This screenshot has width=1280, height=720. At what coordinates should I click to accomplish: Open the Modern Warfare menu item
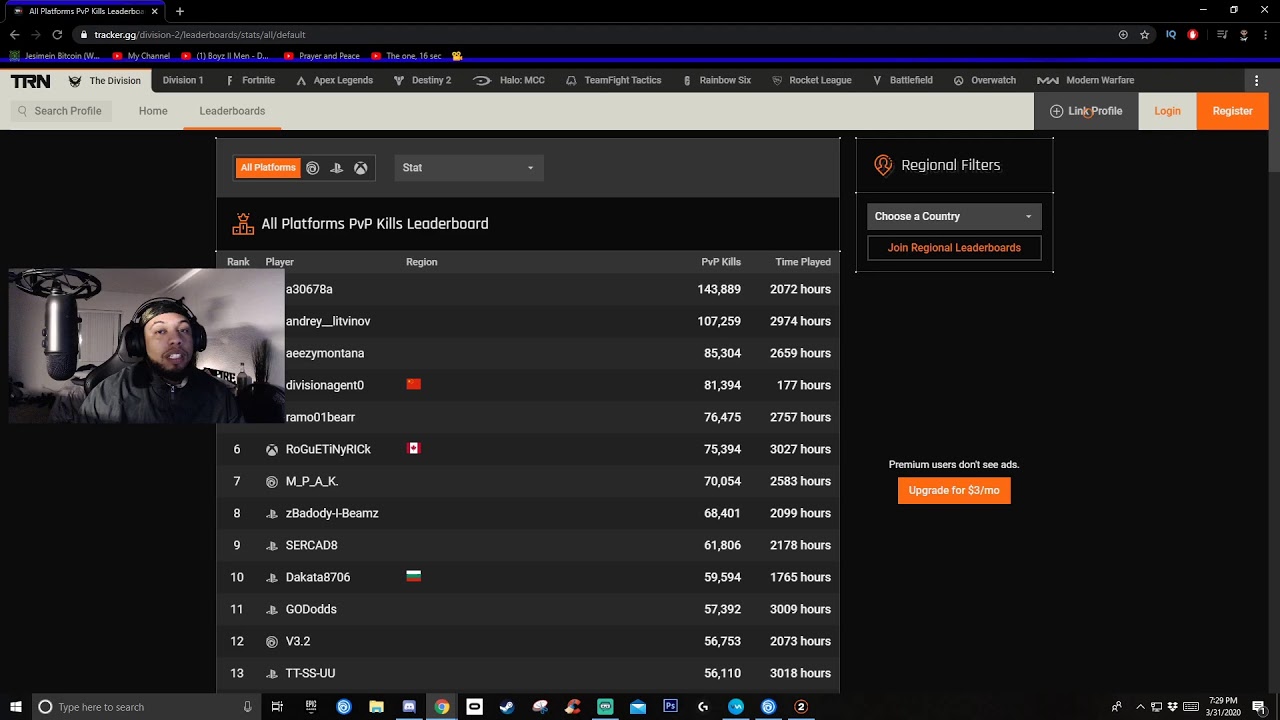(1085, 80)
